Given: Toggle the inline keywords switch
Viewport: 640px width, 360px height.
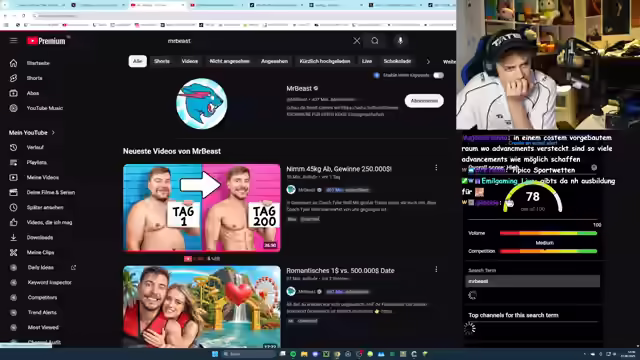Looking at the screenshot, I should tap(438, 75).
